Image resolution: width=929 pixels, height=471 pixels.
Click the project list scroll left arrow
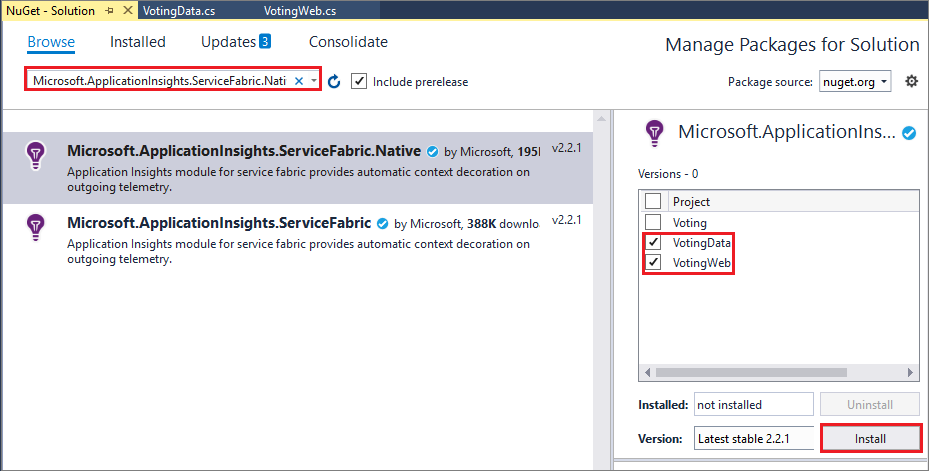pos(648,373)
